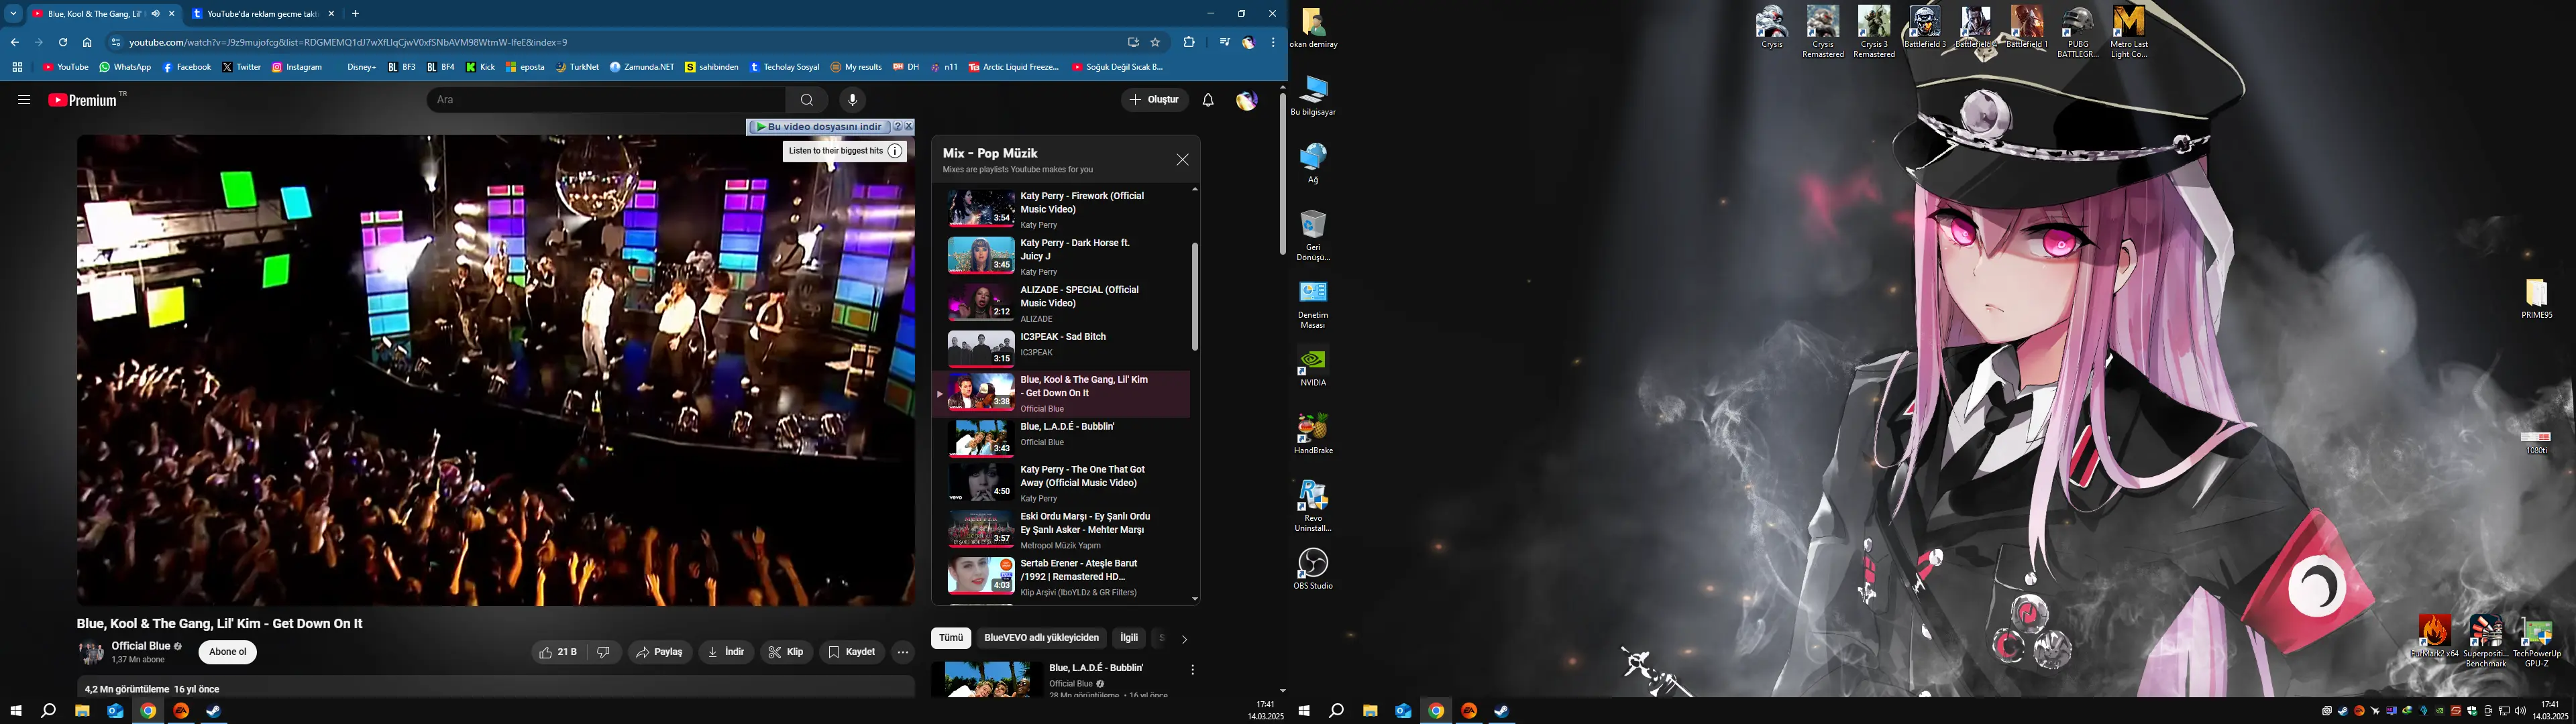This screenshot has height=724, width=2576.
Task: Select the Metro Last Light desktop shortcut
Action: 2129,32
